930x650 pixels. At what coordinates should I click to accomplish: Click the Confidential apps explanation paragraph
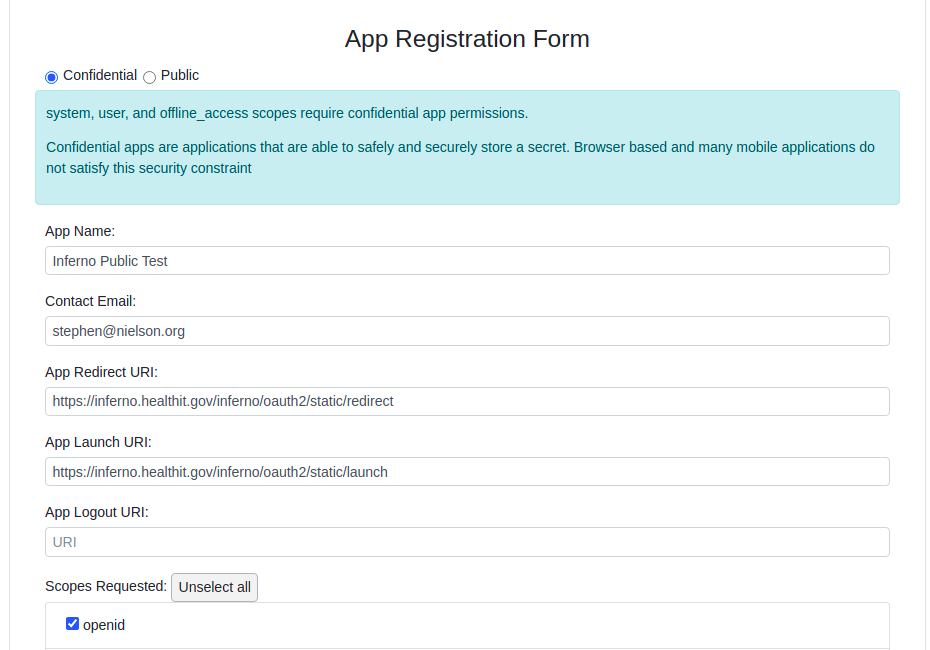pos(460,158)
